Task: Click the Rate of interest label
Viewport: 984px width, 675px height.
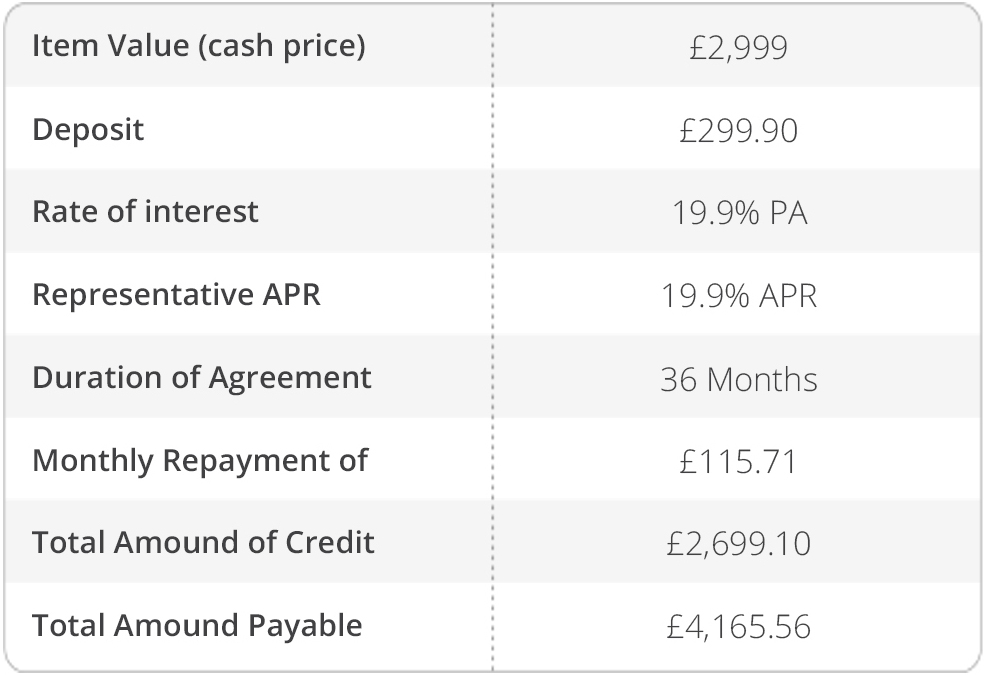Action: pos(145,212)
